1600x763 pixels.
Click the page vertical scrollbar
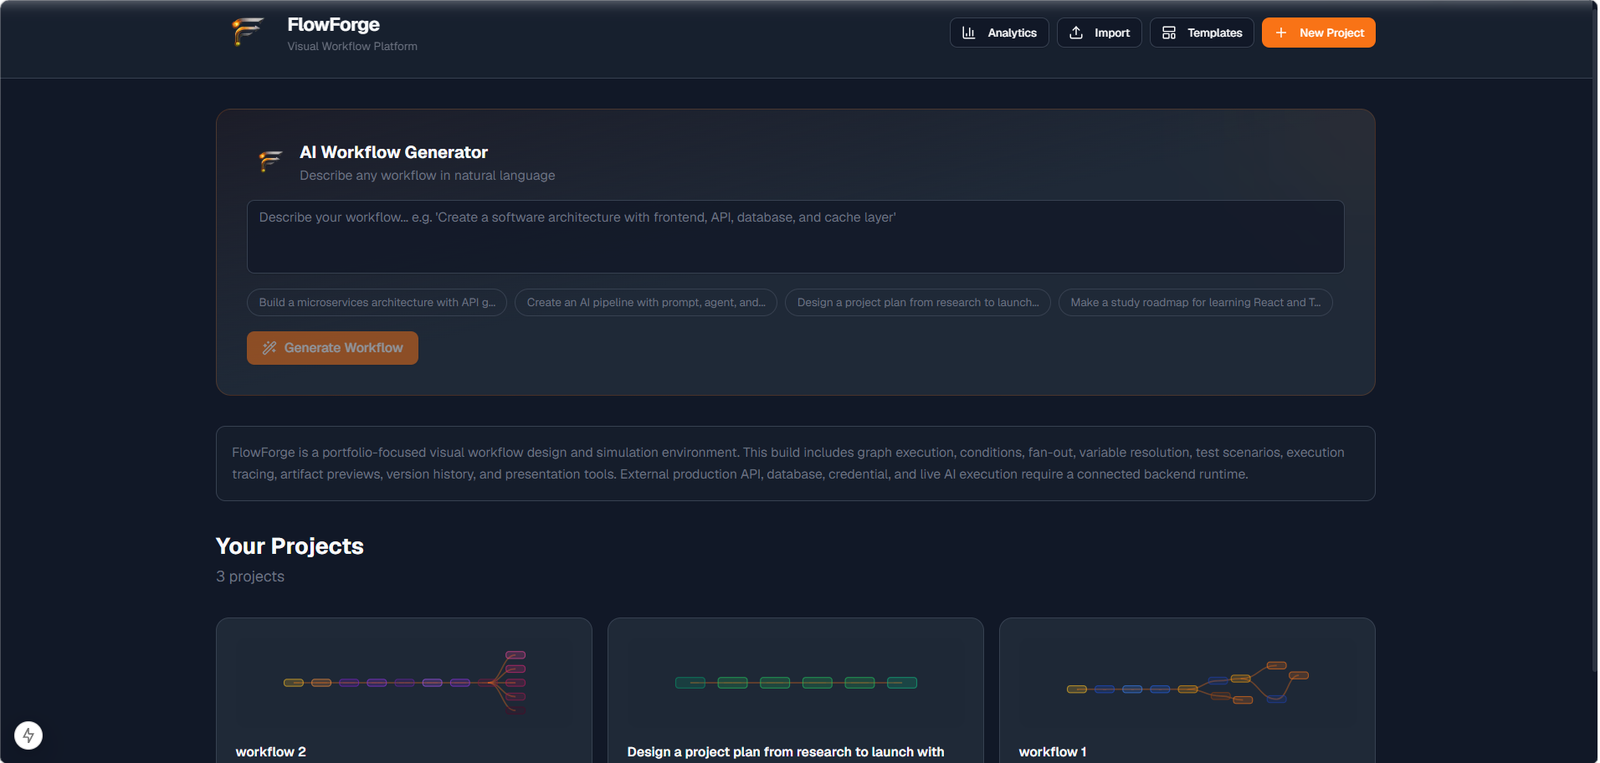click(1594, 340)
